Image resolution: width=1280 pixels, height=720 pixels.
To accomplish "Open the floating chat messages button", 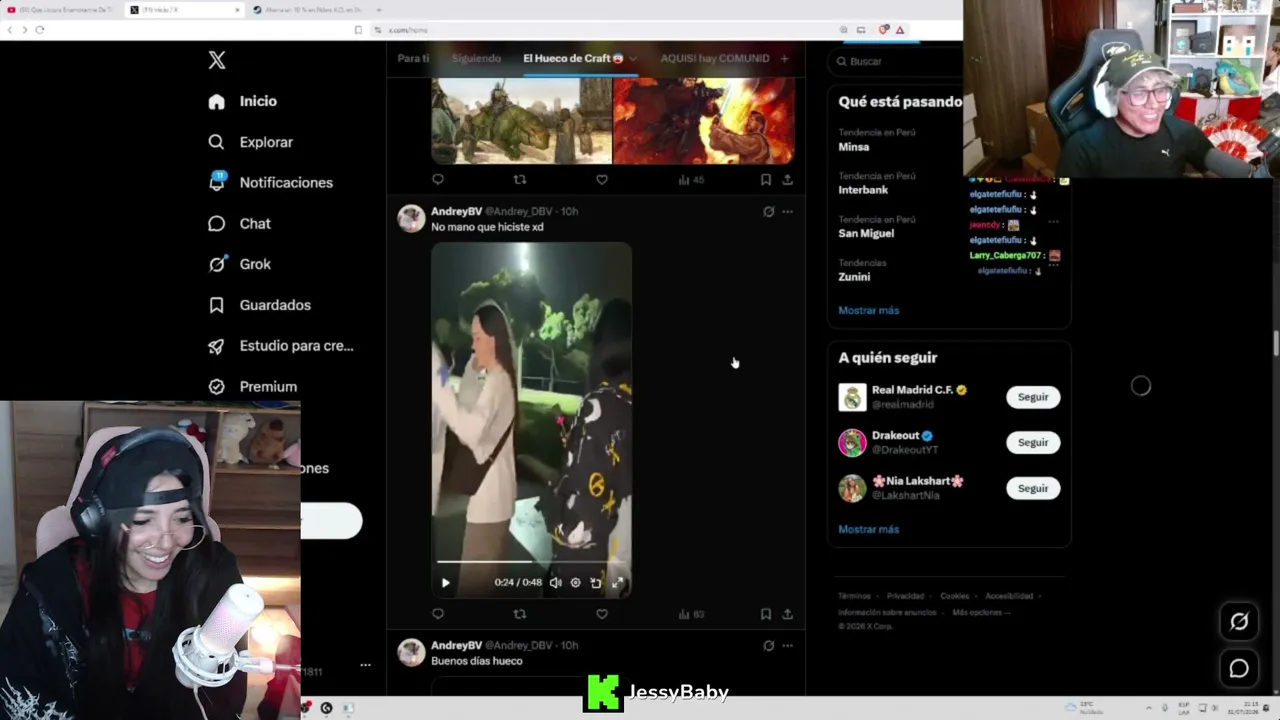I will [x=1239, y=669].
